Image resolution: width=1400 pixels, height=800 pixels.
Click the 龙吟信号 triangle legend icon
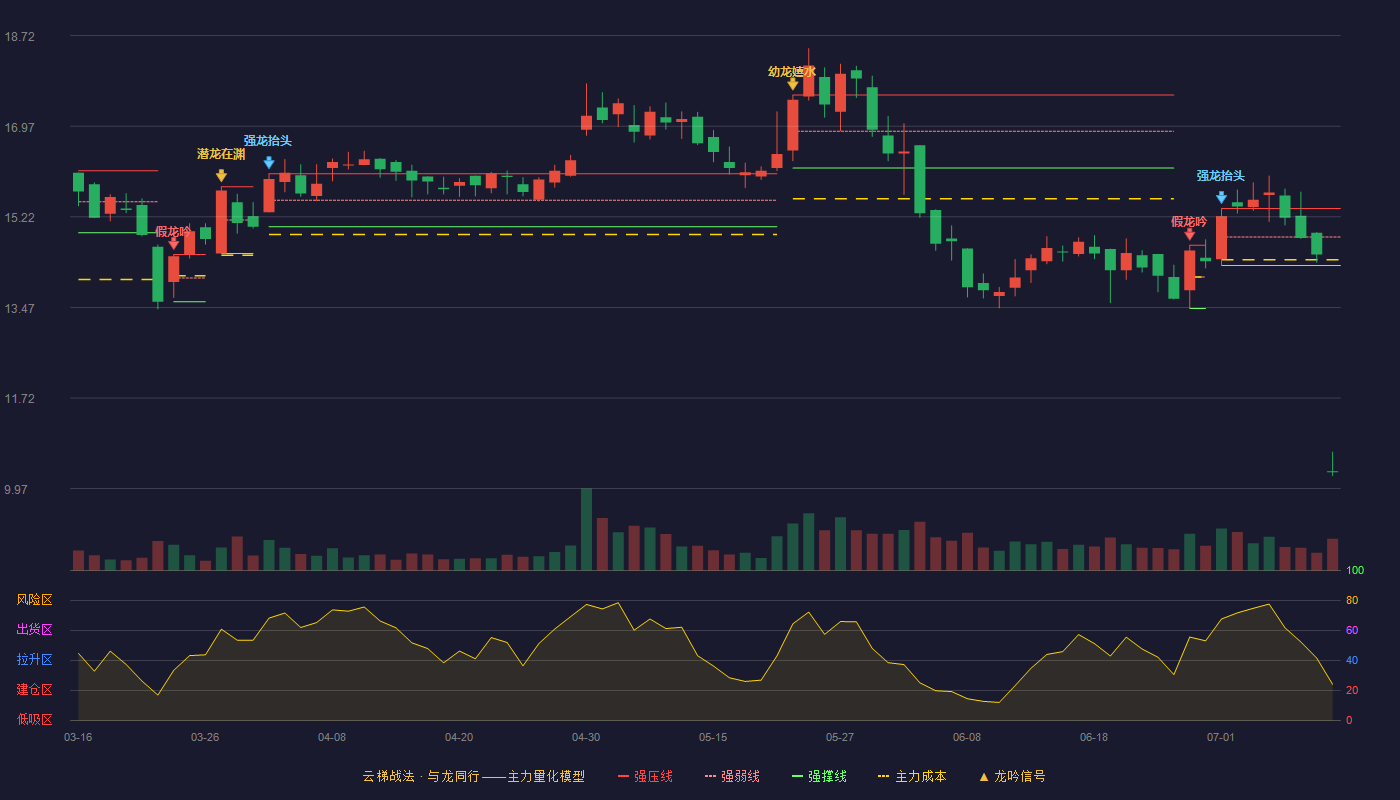[984, 776]
